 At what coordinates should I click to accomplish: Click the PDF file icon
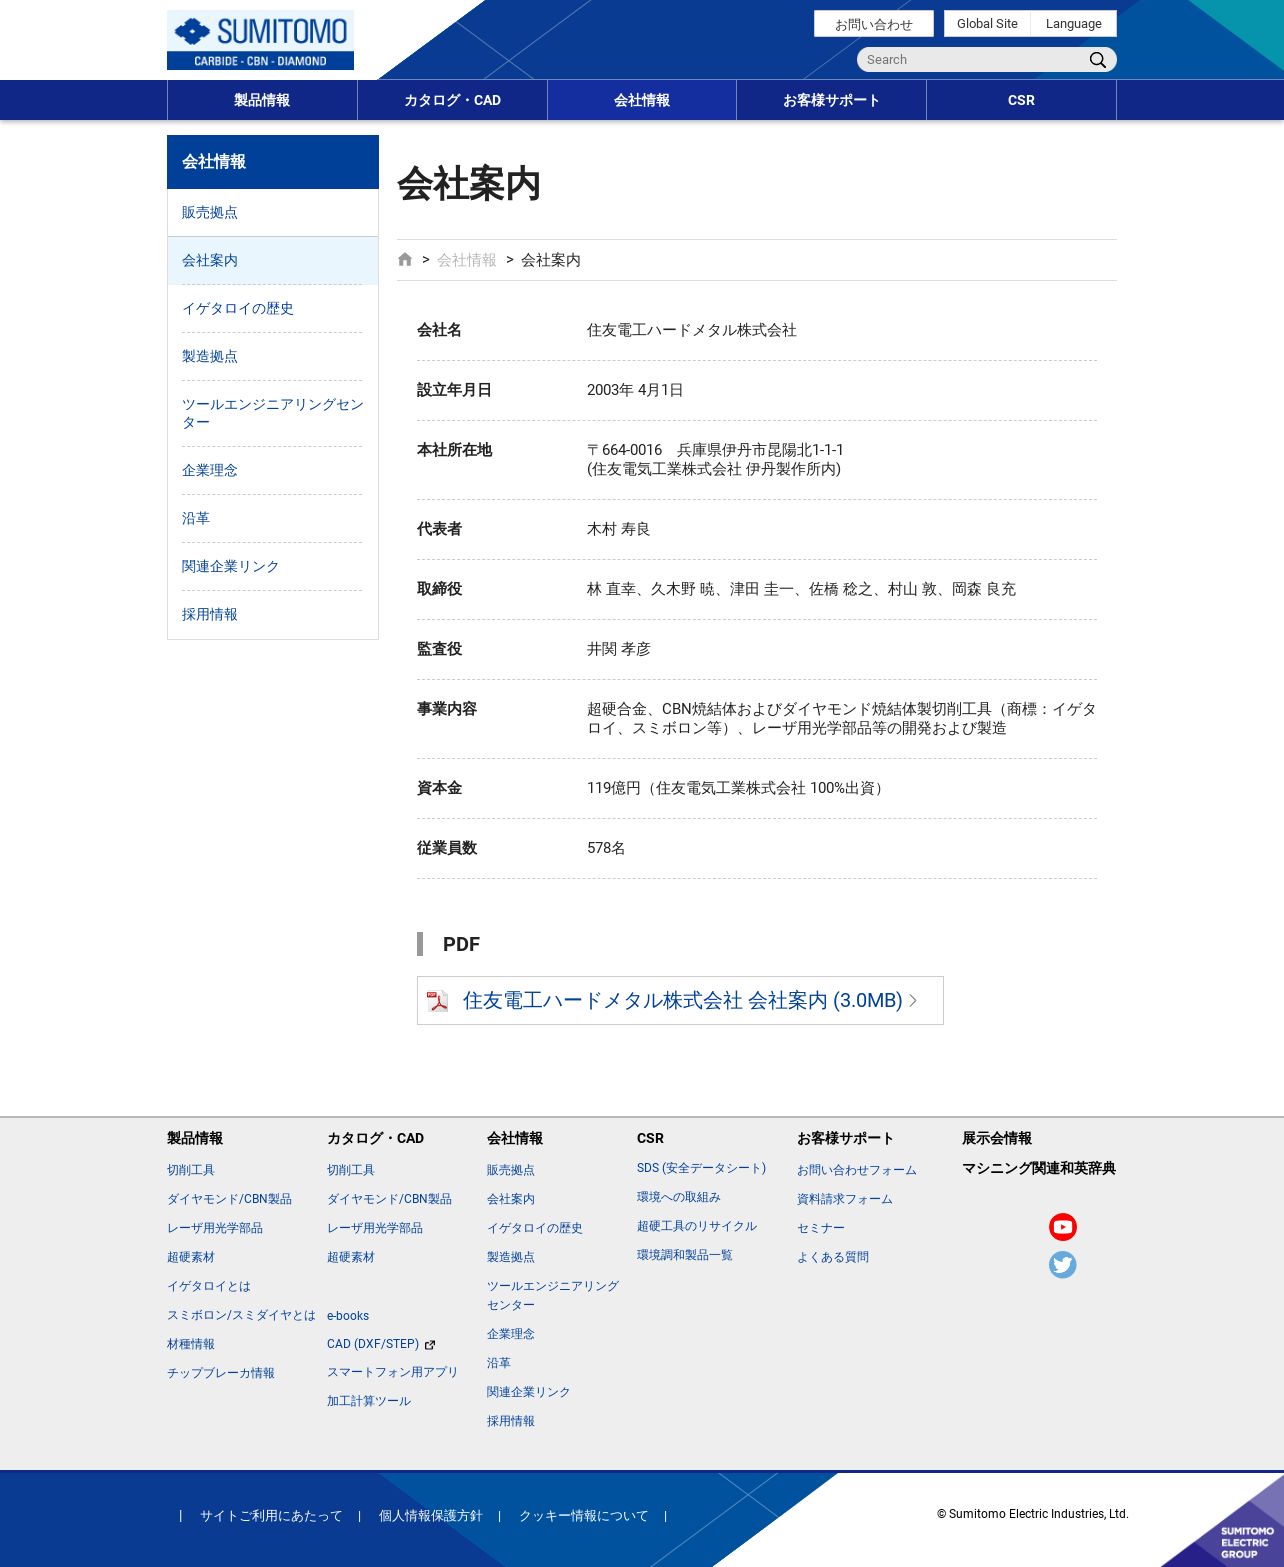pos(437,1001)
